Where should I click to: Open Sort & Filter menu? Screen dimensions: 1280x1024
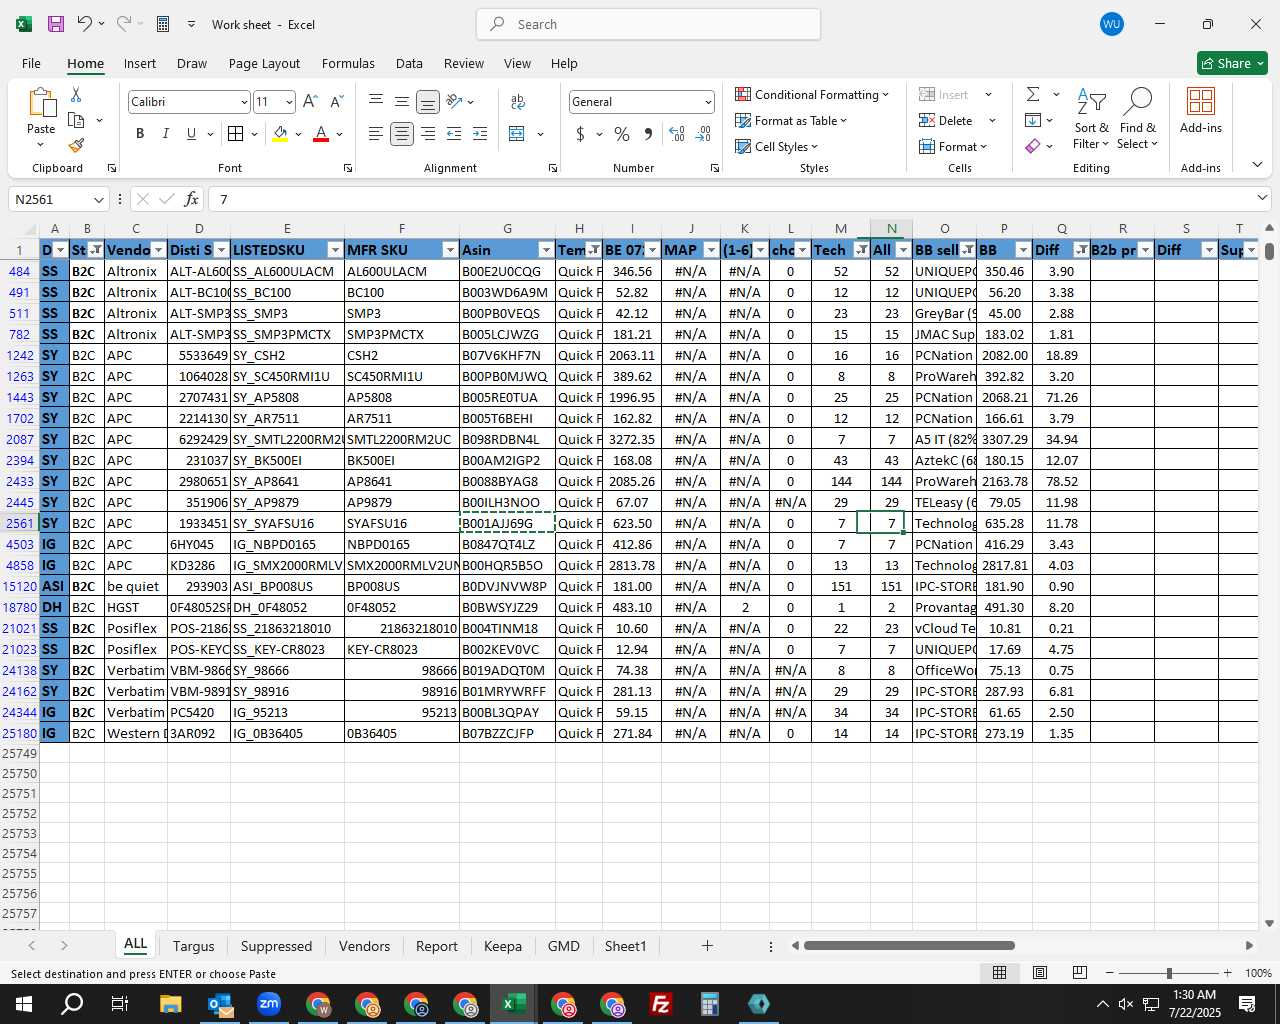tap(1091, 118)
